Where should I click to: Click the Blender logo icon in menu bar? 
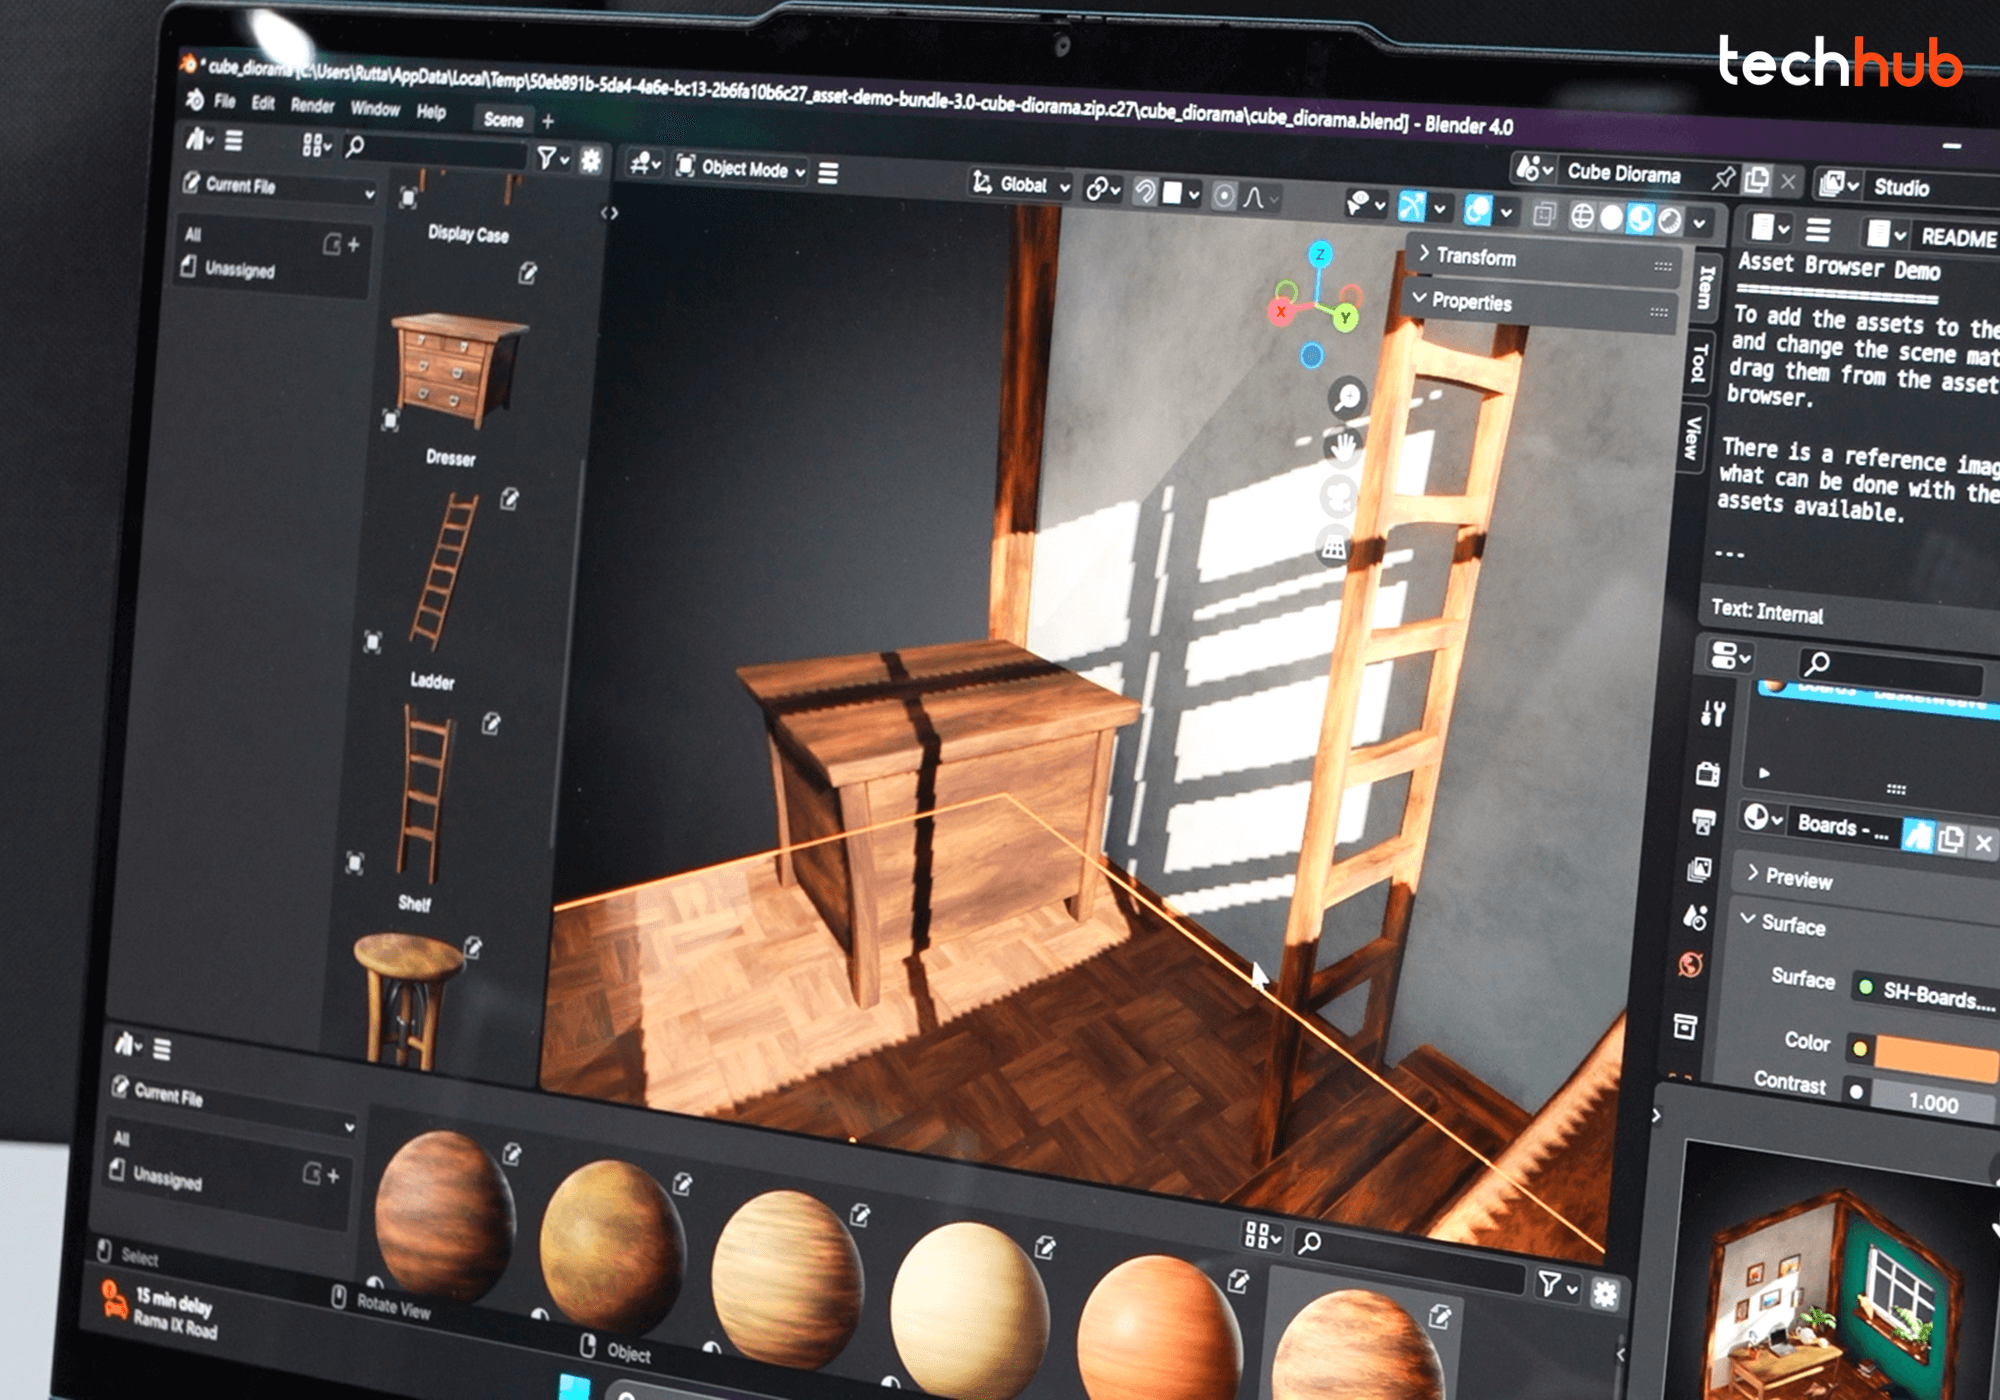195,99
